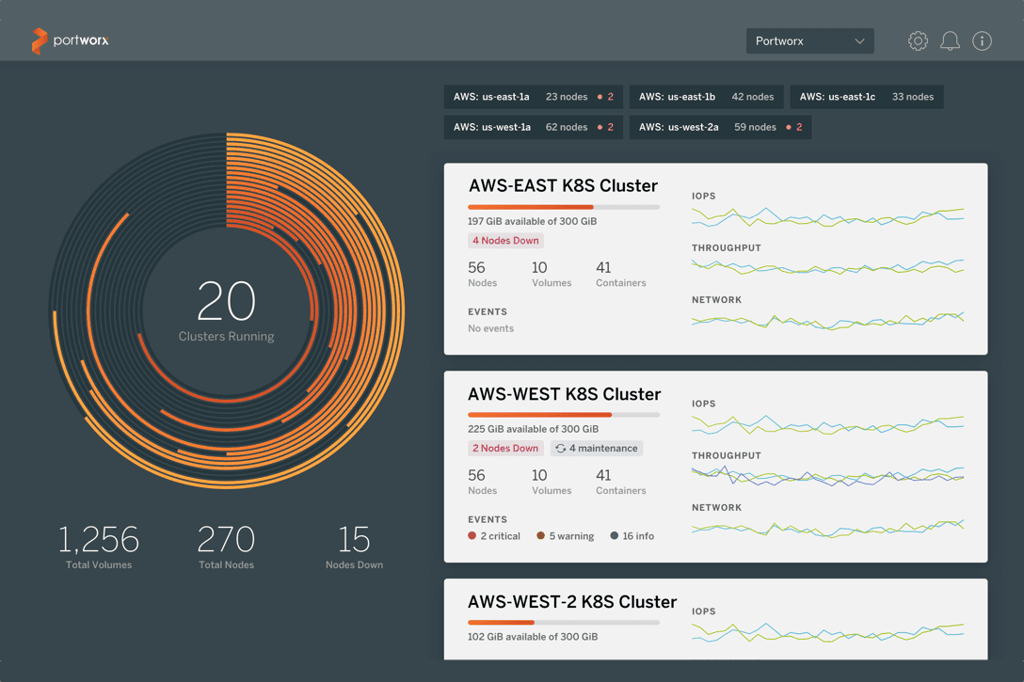Open the notifications bell icon
Screen dimensions: 1024x682
pos(950,41)
